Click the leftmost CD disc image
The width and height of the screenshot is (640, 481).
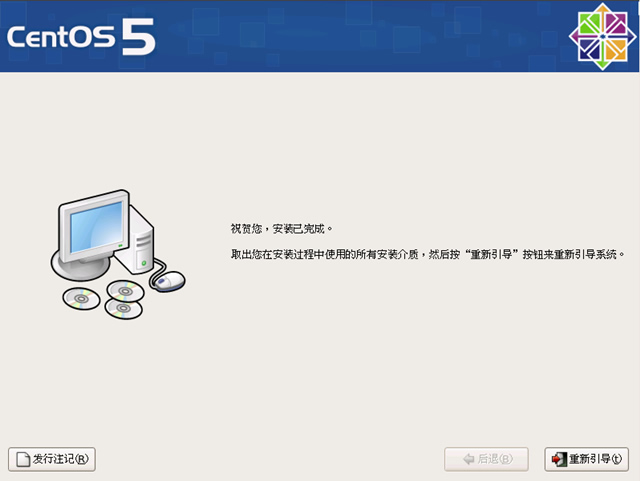tap(81, 298)
